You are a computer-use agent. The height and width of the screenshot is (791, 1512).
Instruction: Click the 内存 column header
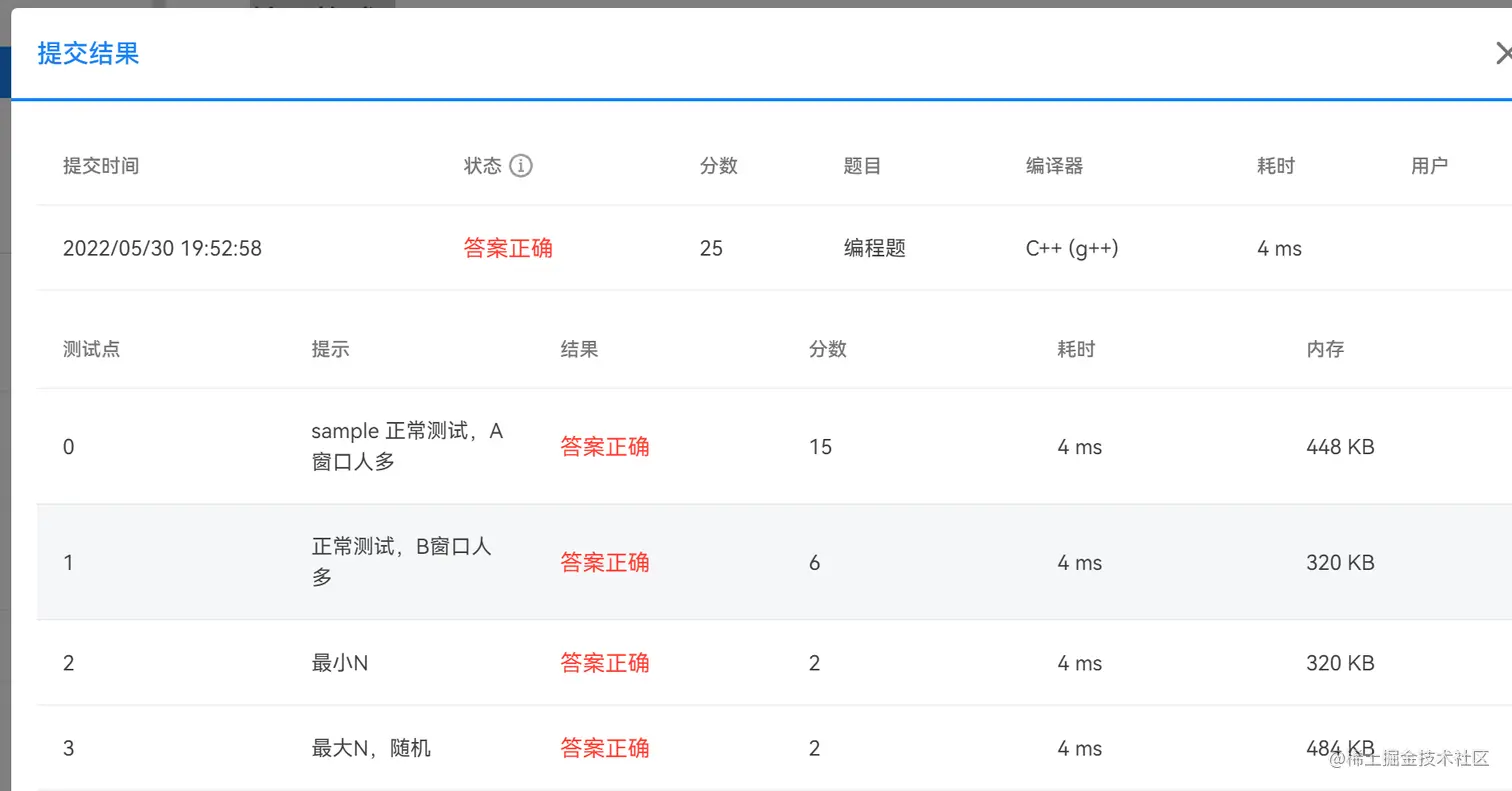coord(1325,349)
